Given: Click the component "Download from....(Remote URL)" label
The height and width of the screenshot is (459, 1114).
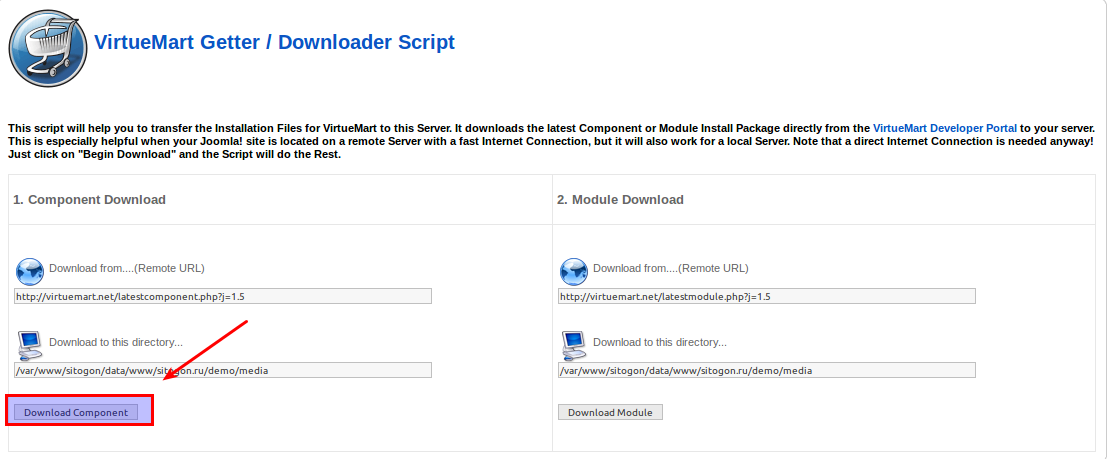Looking at the screenshot, I should pos(126,269).
